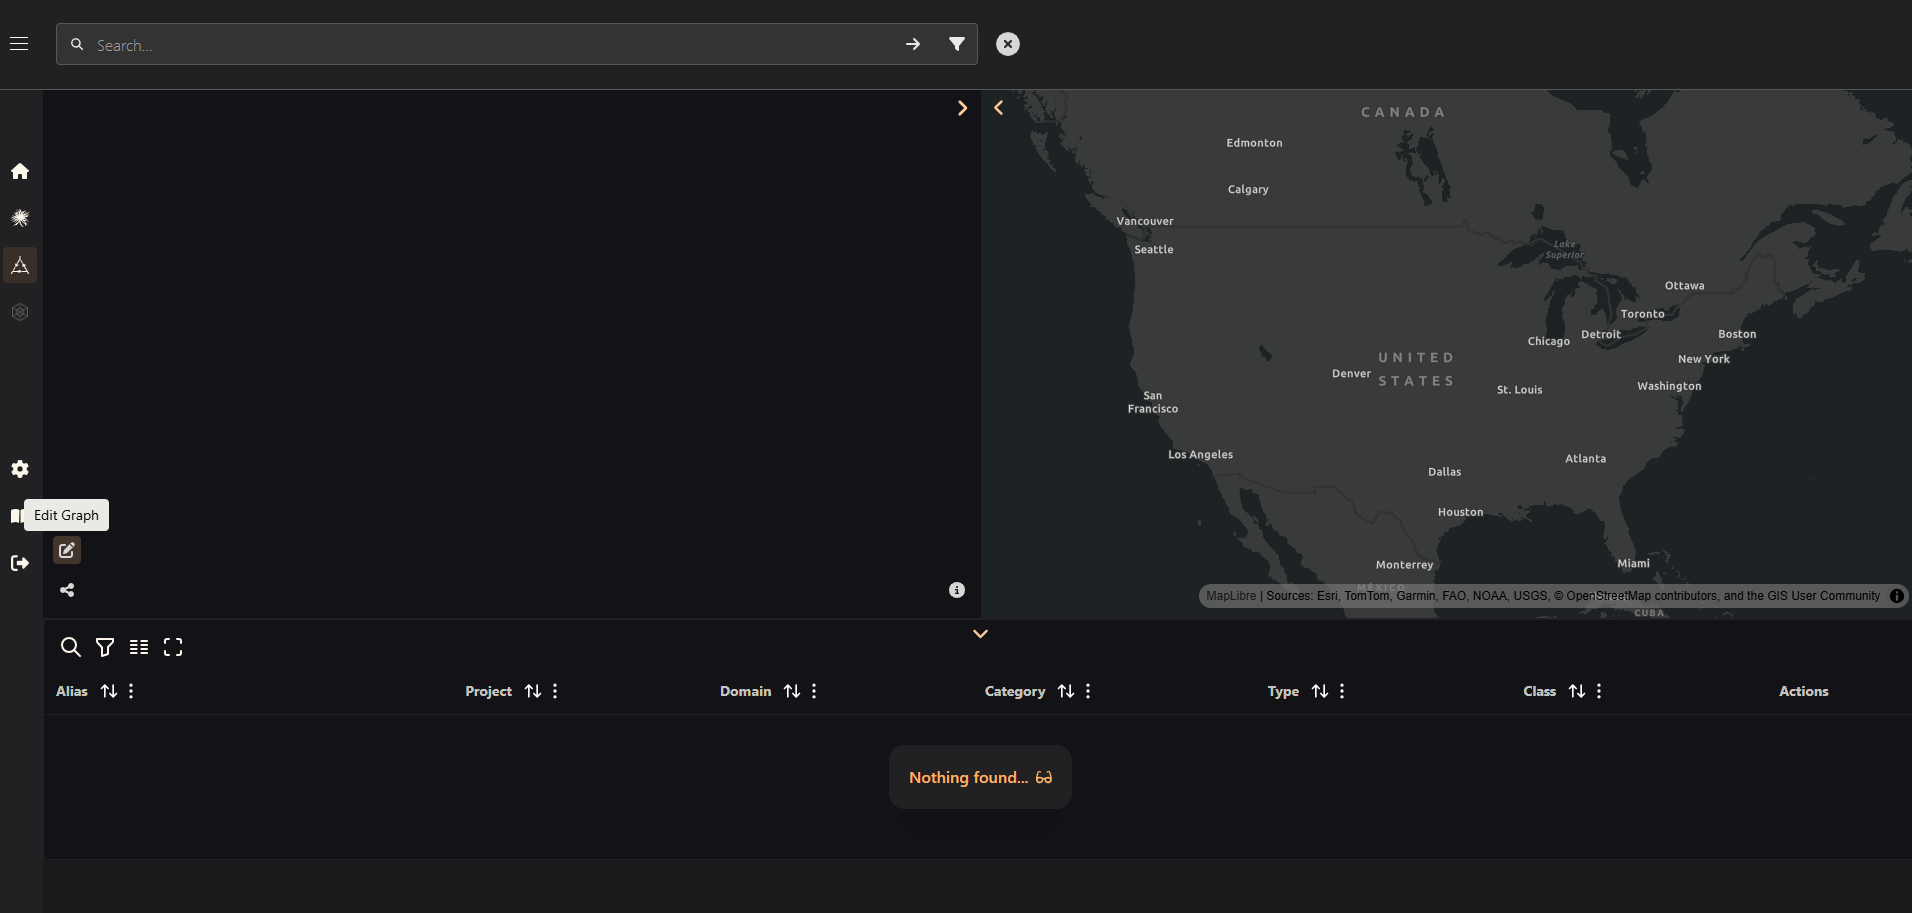Viewport: 1912px width, 913px height.
Task: Click Edmonton label on the map
Action: (x=1255, y=143)
